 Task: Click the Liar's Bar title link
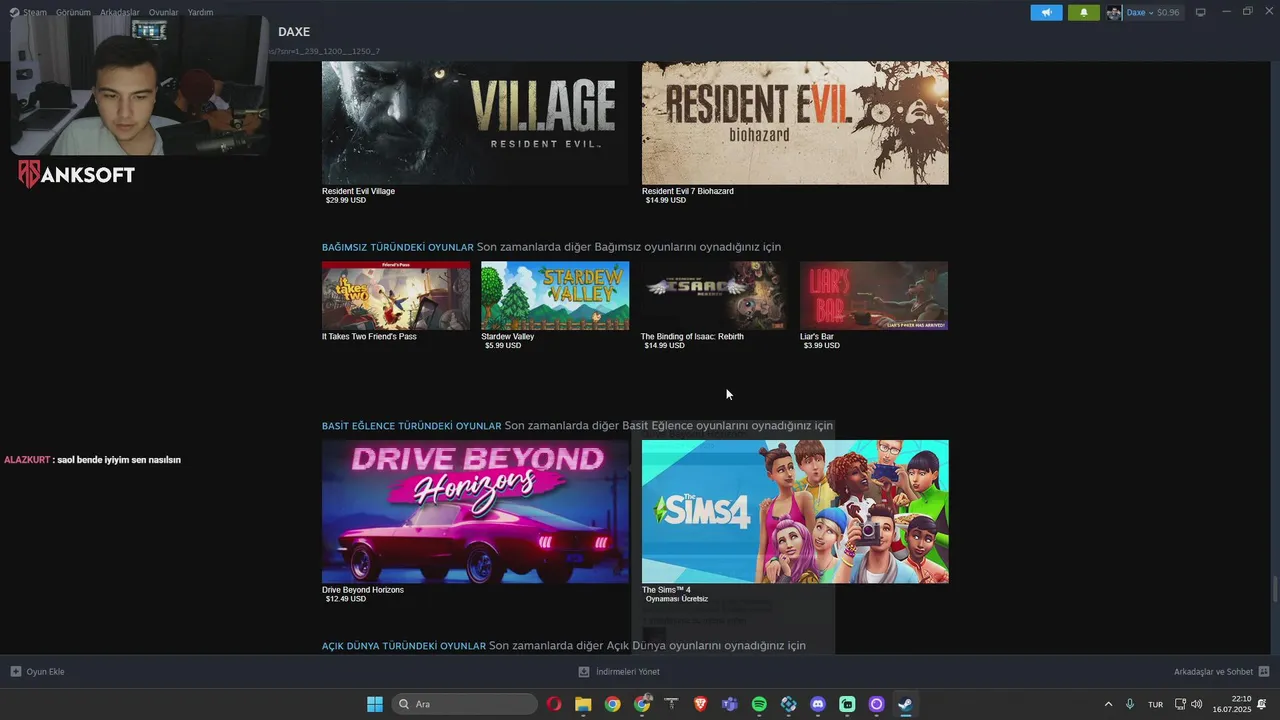coord(817,337)
